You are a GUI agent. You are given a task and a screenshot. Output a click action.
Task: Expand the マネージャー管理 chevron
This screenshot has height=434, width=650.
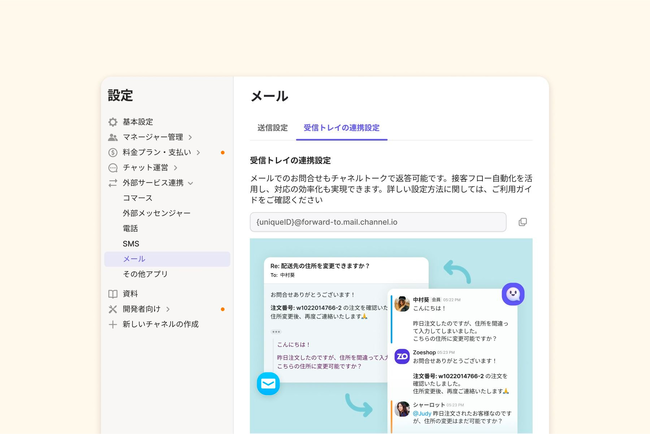[x=190, y=137]
